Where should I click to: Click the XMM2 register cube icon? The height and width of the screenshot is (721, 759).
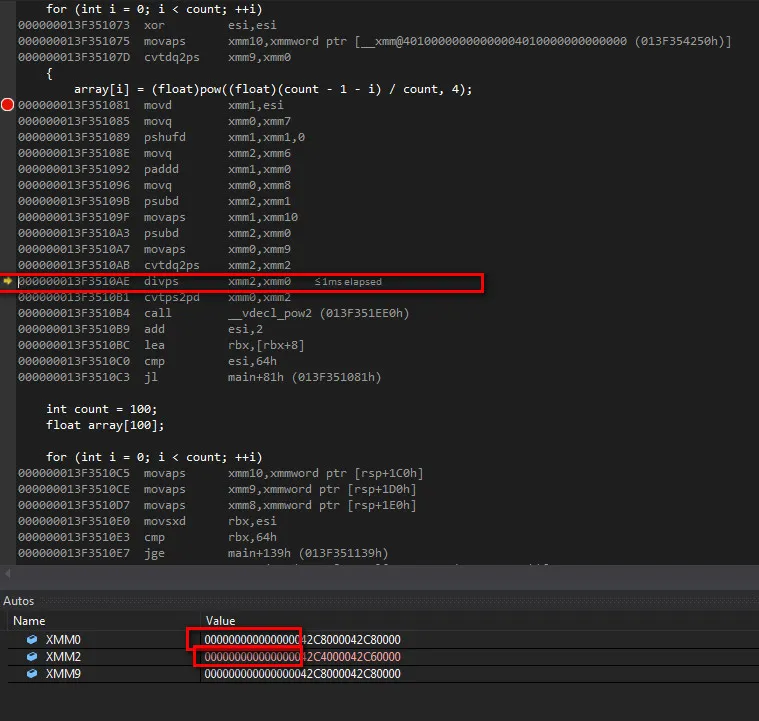pyautogui.click(x=32, y=657)
